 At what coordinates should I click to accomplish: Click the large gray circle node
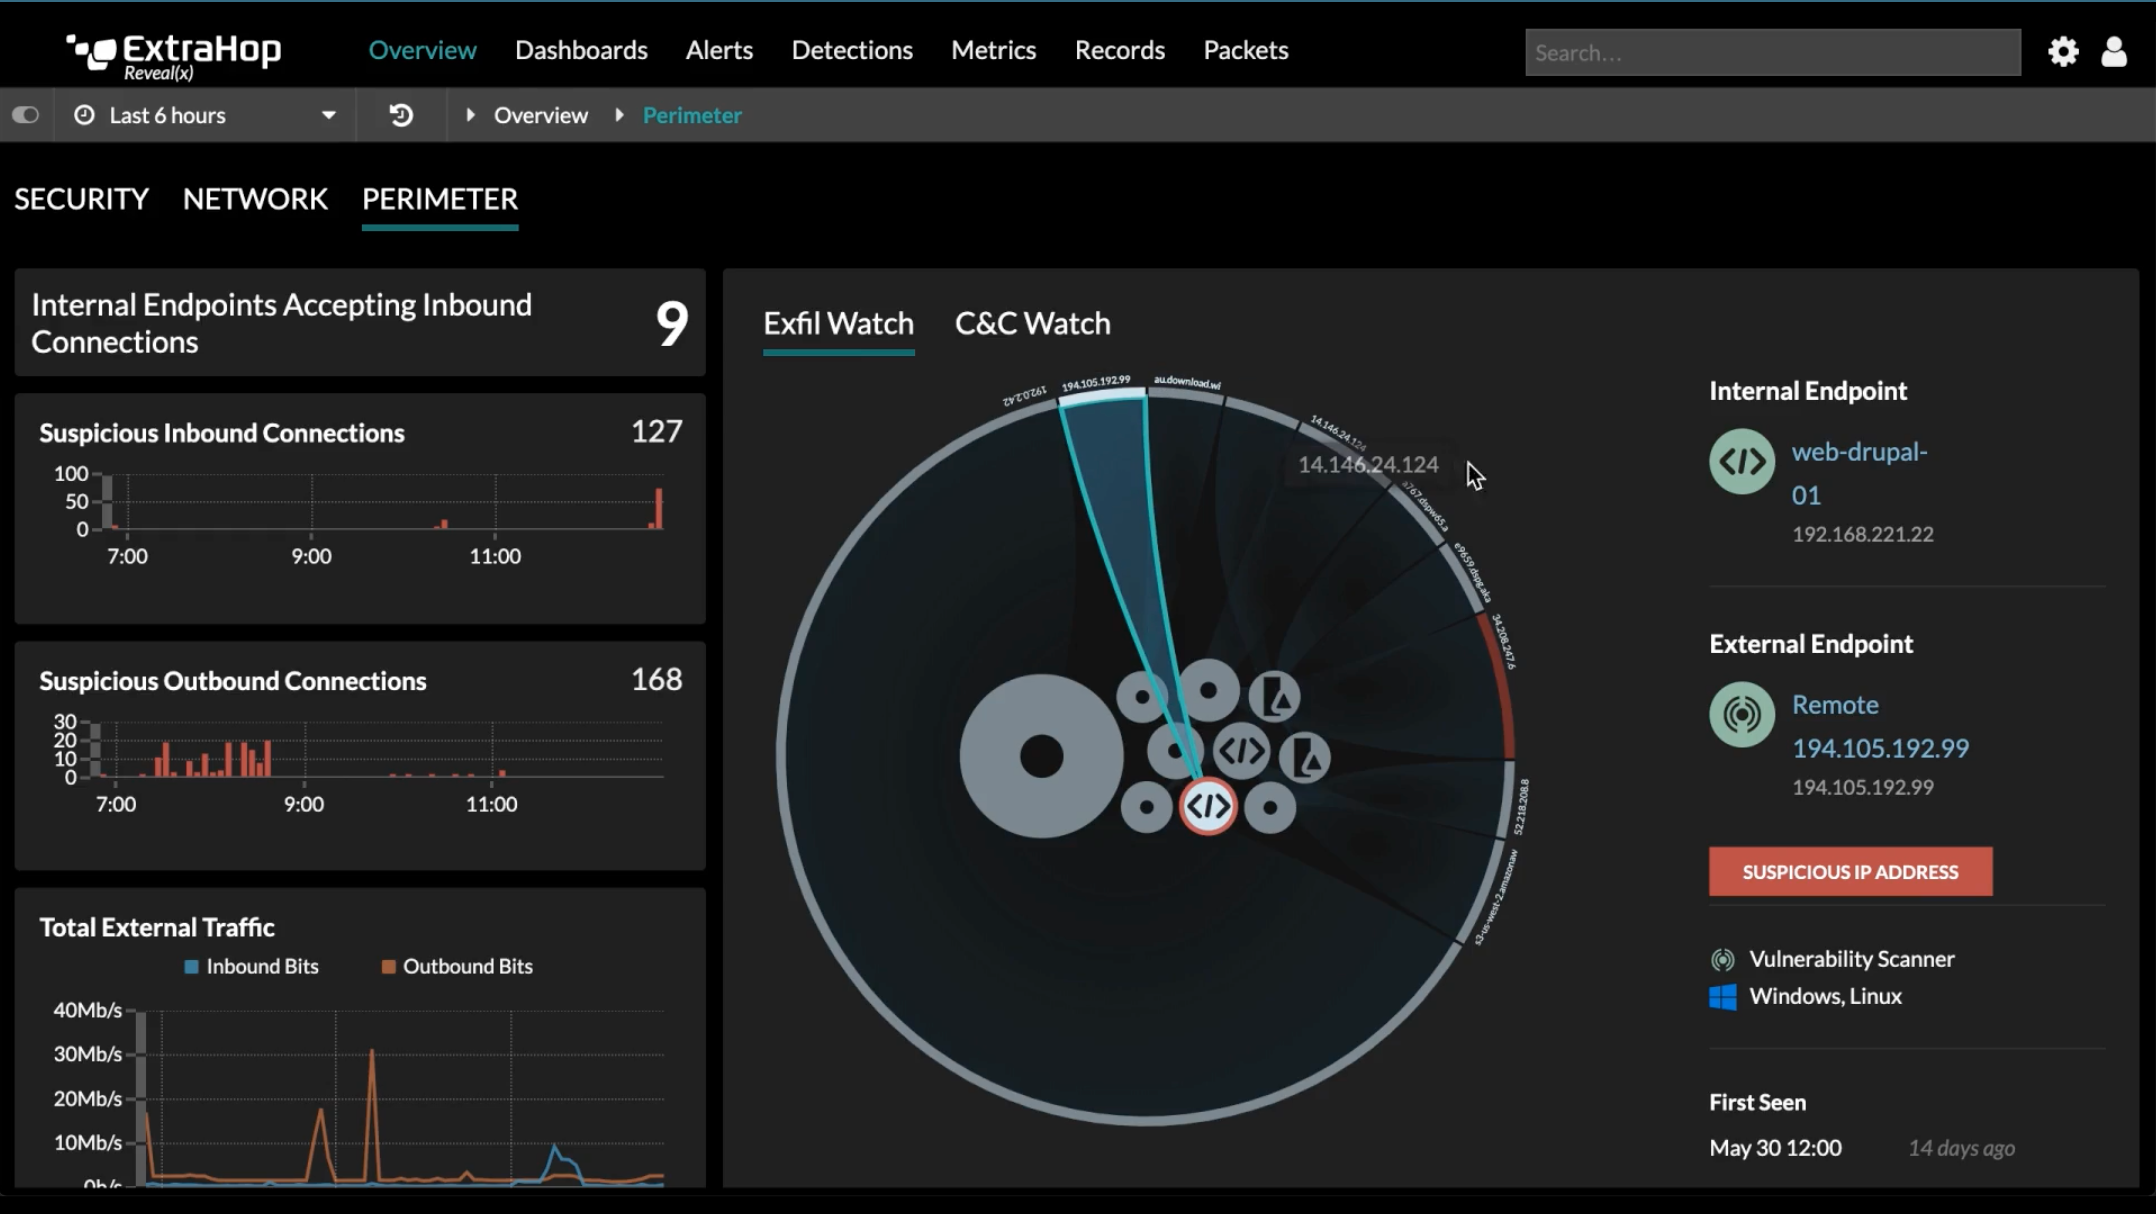(1040, 756)
